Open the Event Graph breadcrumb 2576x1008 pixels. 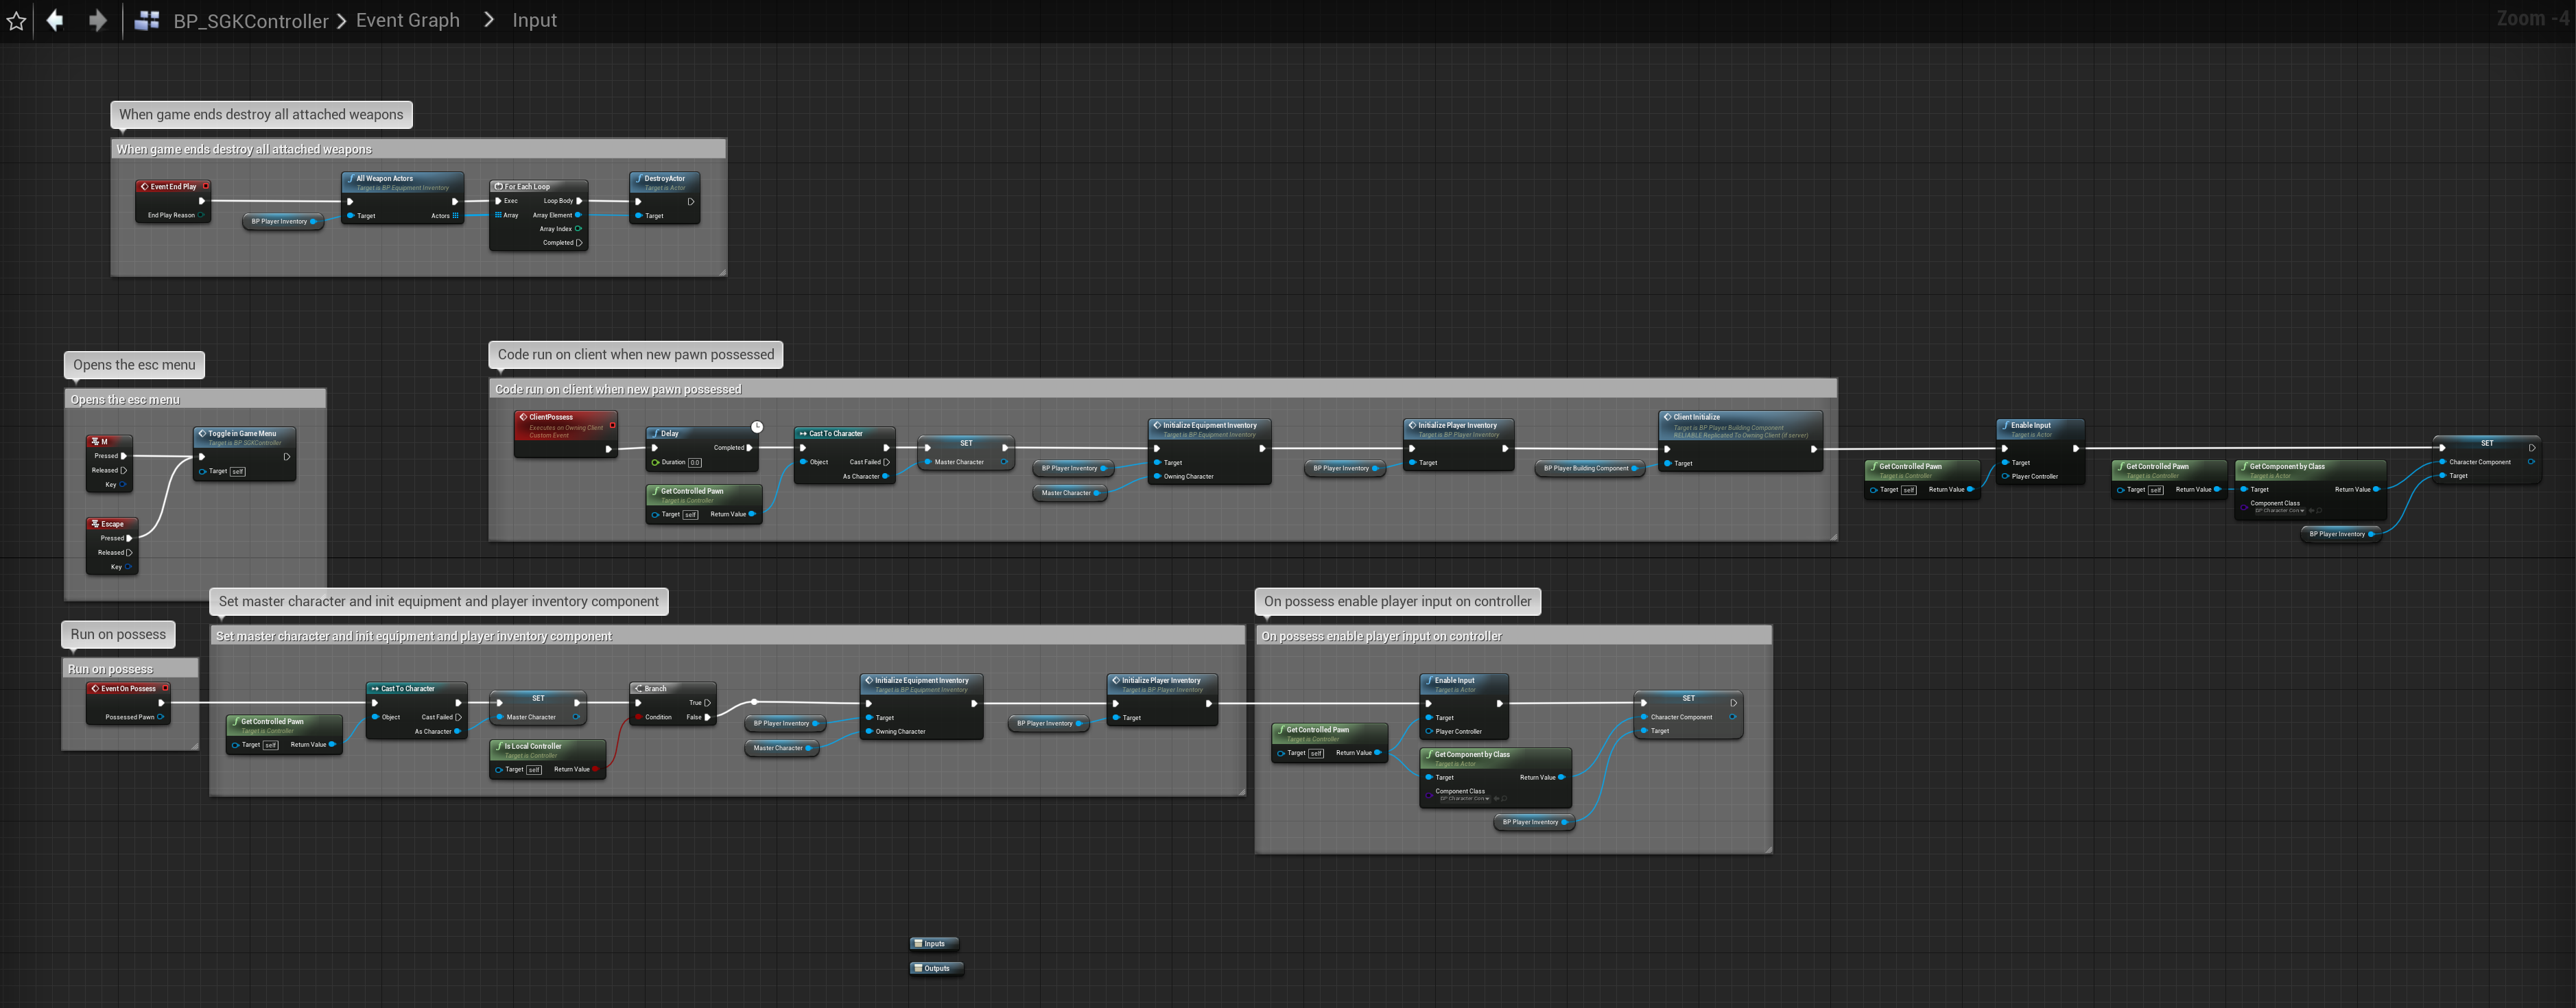tap(407, 21)
